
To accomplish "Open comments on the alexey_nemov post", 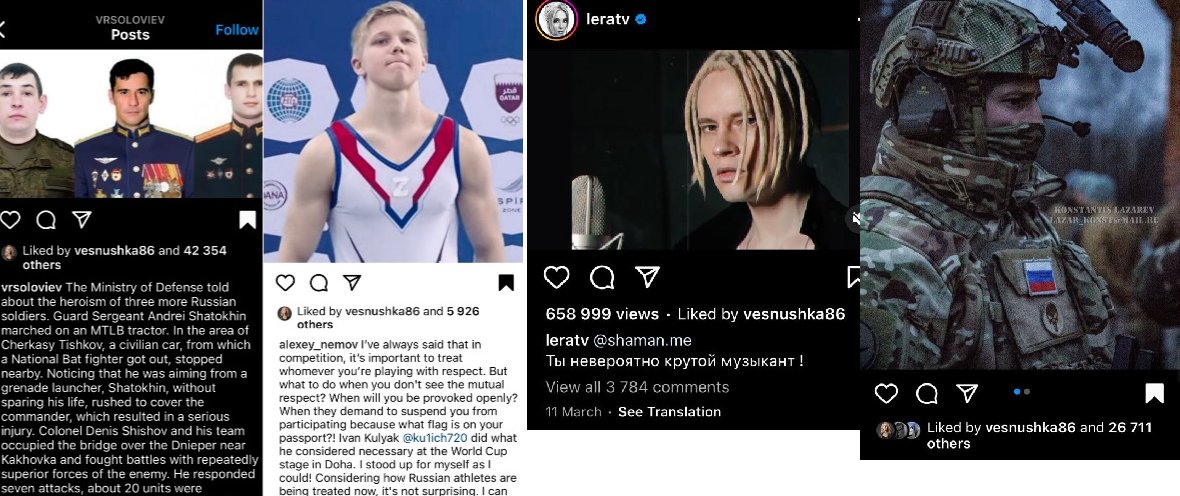I will coord(319,283).
